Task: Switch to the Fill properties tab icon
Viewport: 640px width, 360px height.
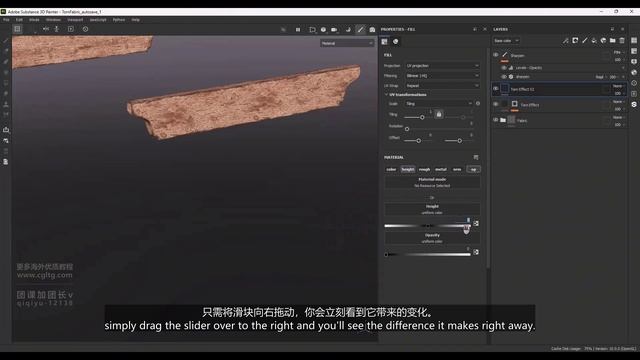Action: tap(384, 41)
